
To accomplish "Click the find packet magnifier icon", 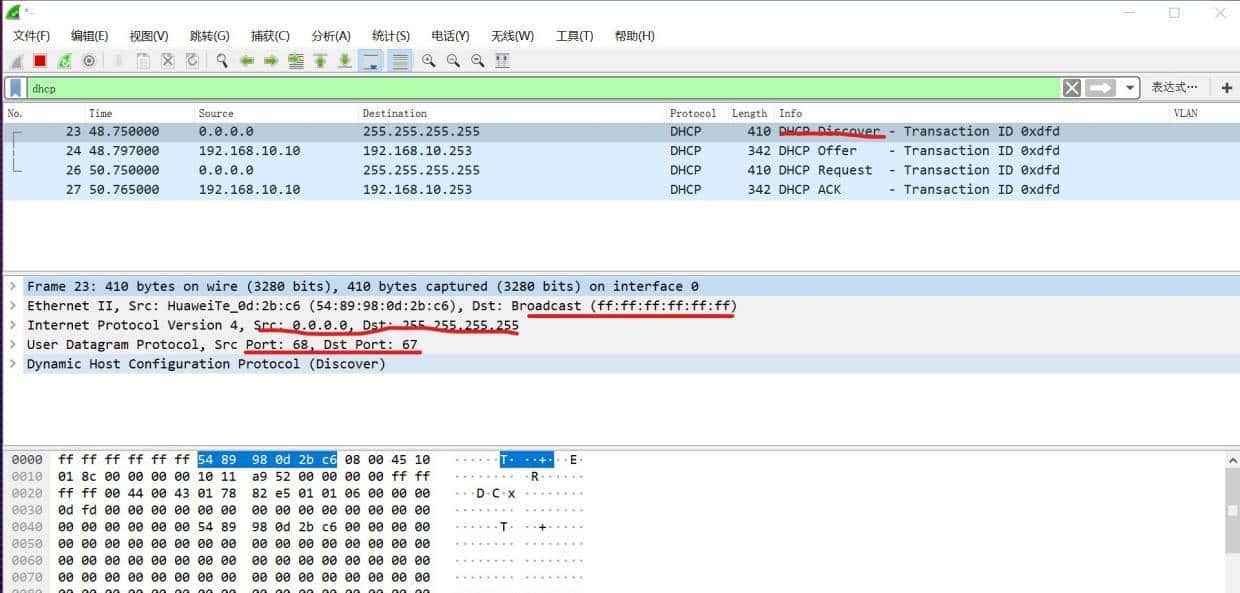I will tap(221, 60).
